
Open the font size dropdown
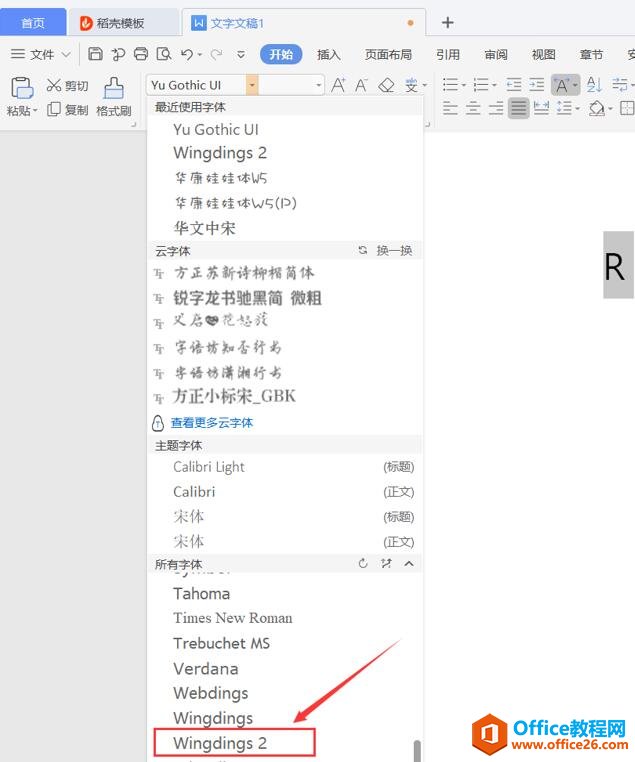click(319, 85)
